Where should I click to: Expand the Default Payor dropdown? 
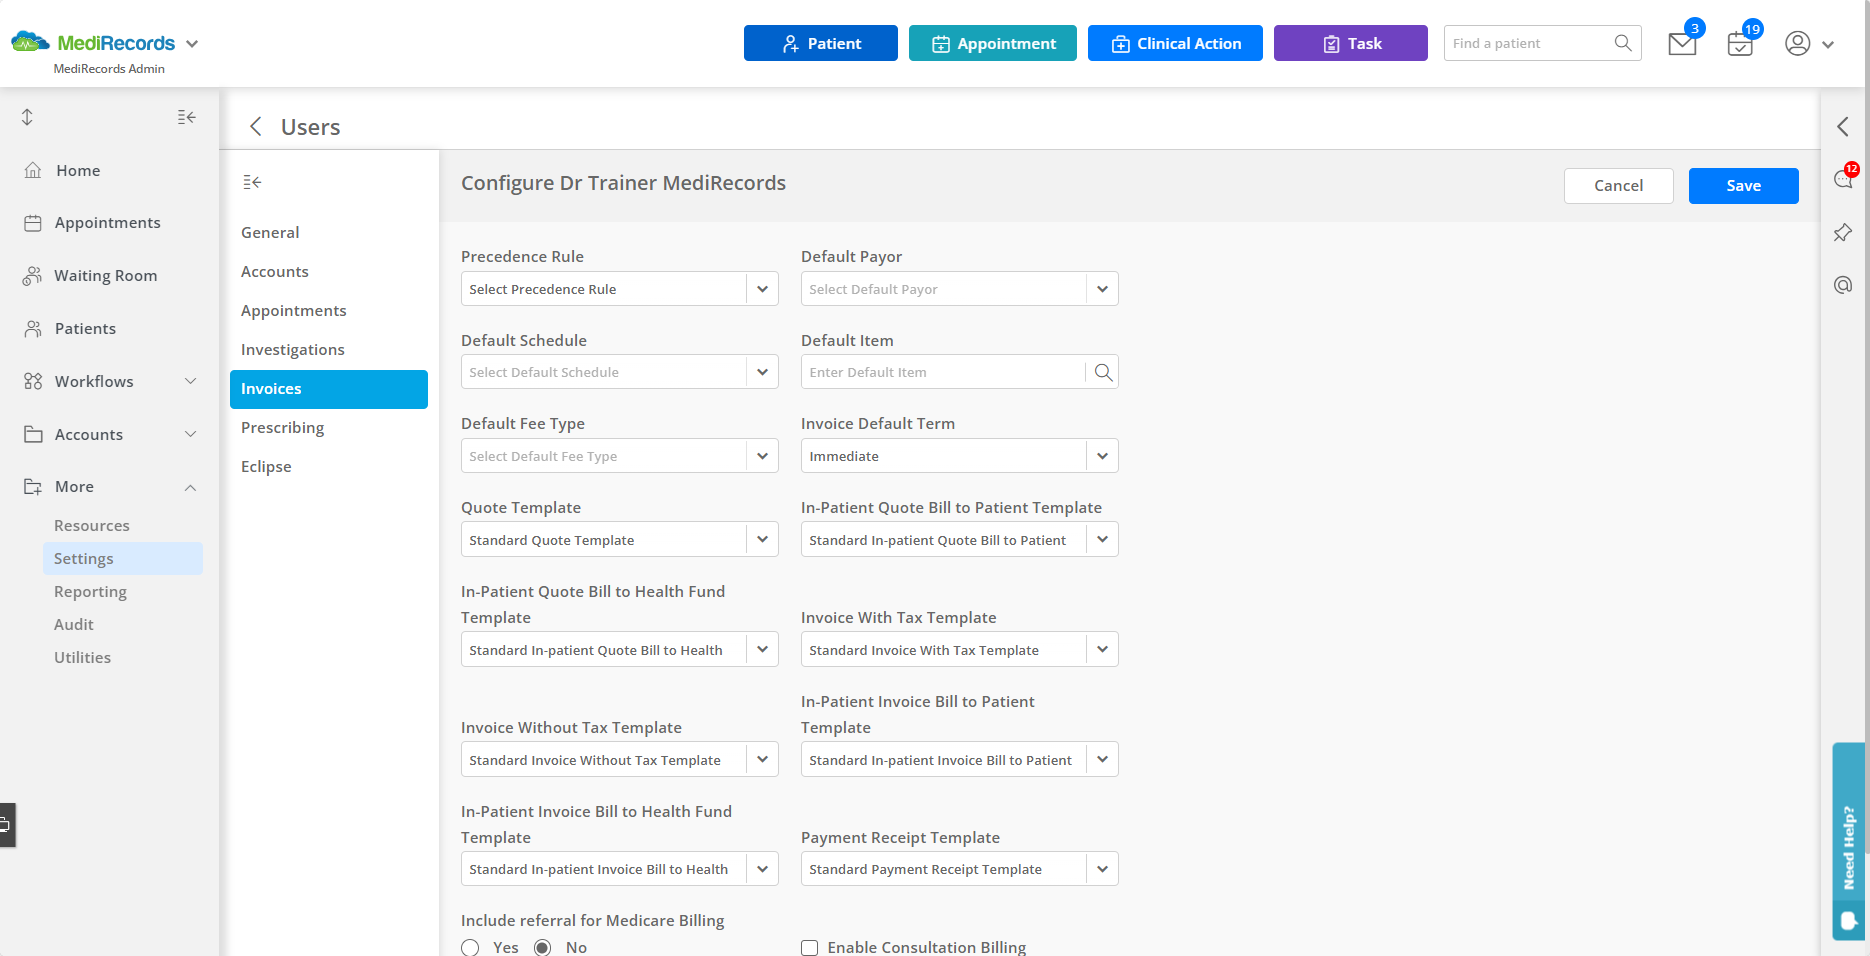(1101, 288)
